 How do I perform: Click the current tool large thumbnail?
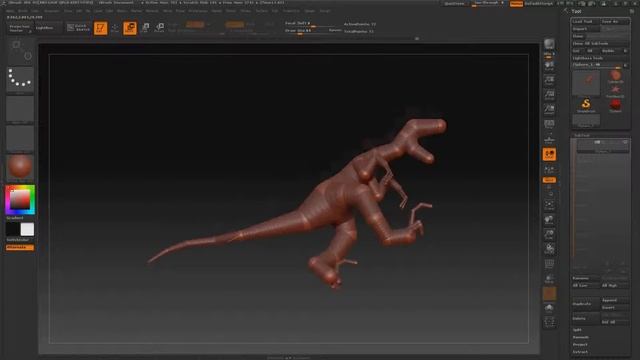pyautogui.click(x=586, y=83)
